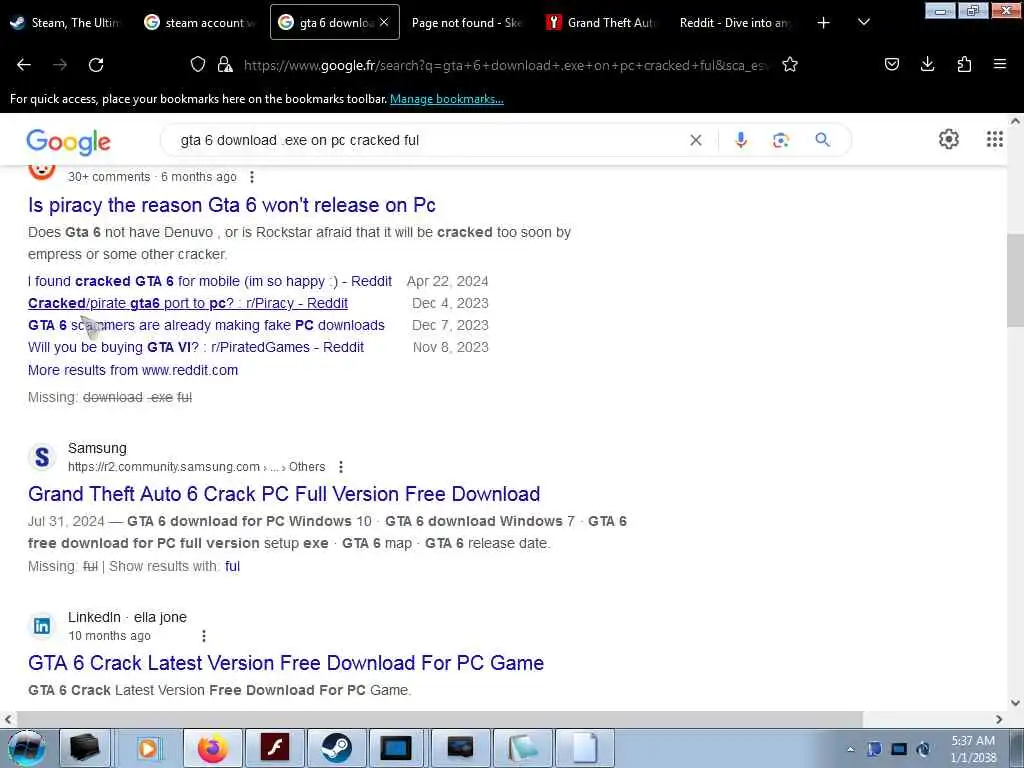Bookmark this page with star icon
1024x768 pixels.
pos(790,64)
